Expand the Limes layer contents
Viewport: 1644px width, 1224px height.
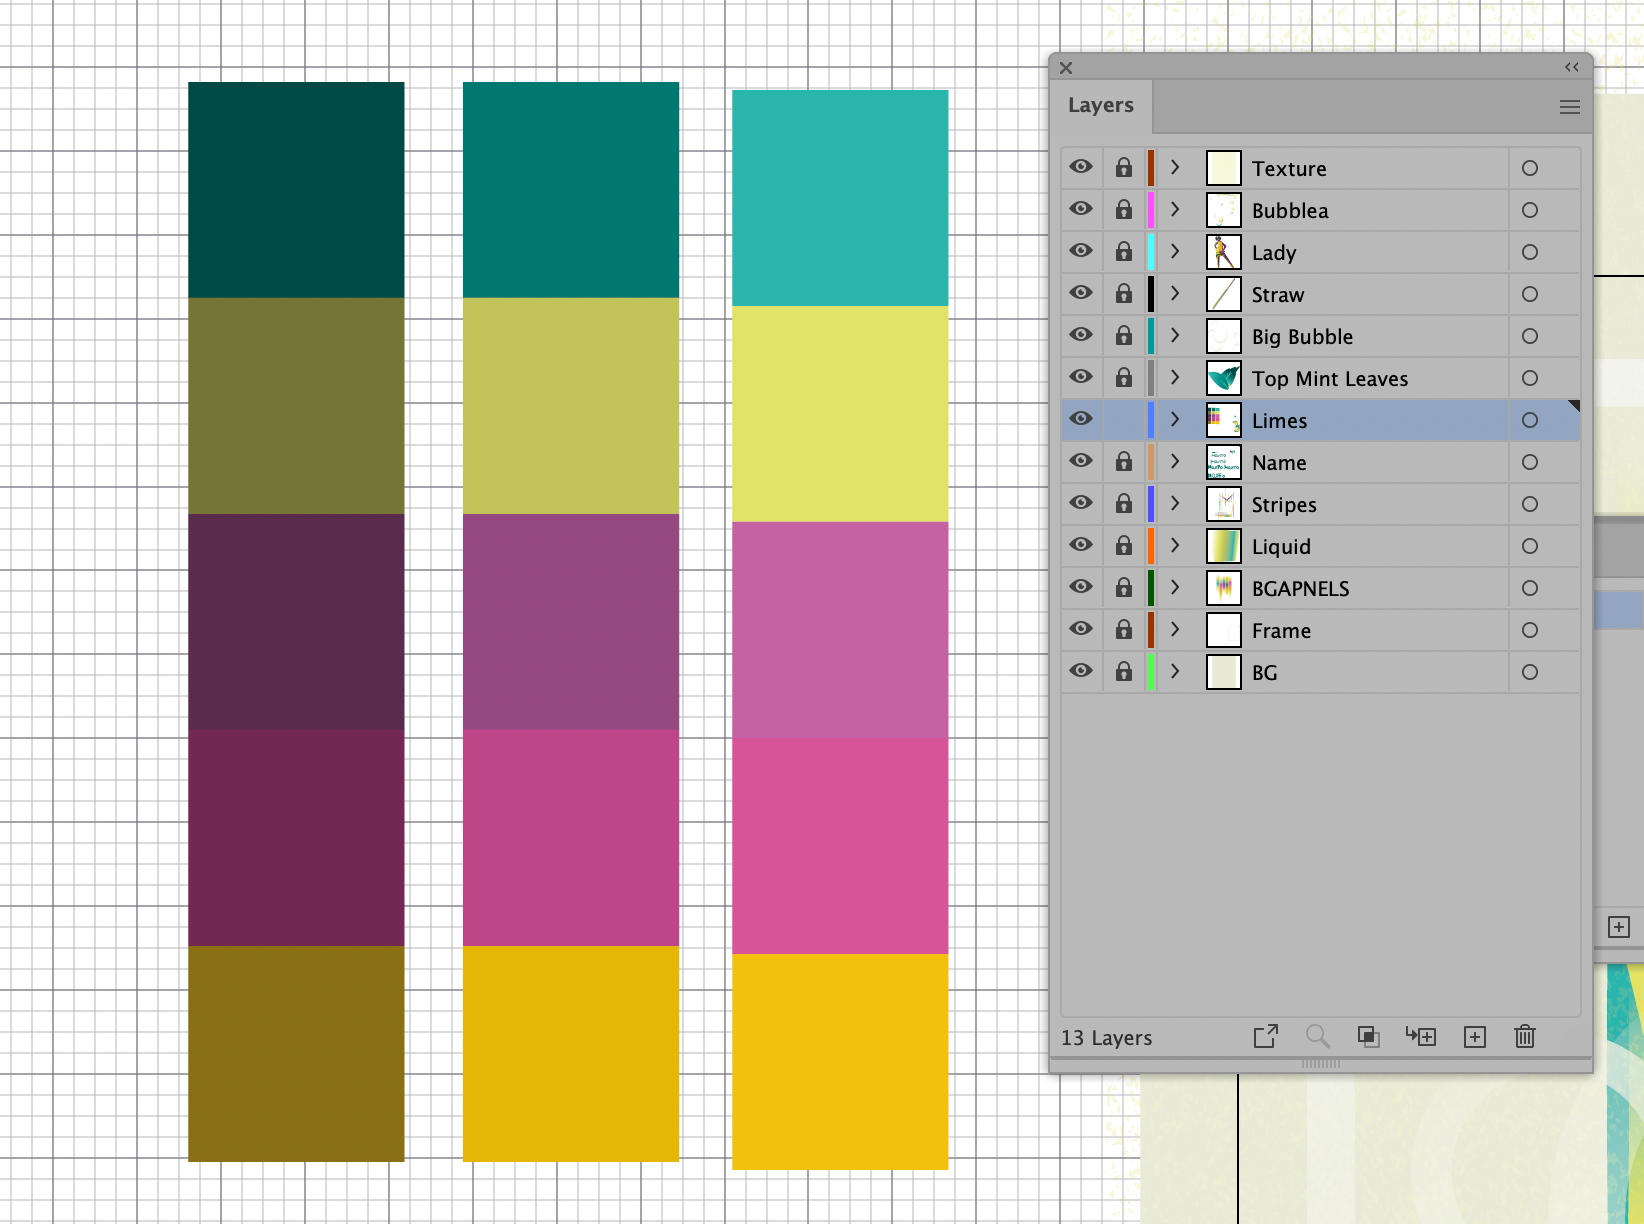tap(1176, 420)
